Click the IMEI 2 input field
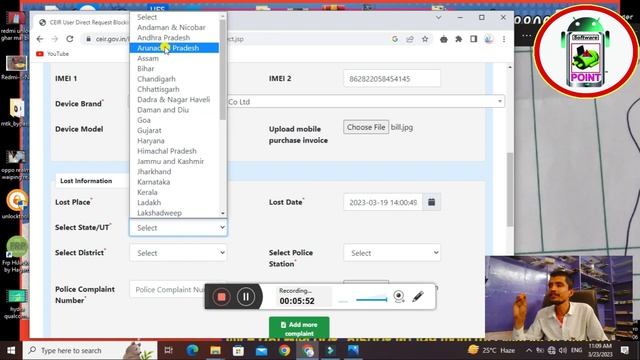The height and width of the screenshot is (360, 640). point(392,78)
